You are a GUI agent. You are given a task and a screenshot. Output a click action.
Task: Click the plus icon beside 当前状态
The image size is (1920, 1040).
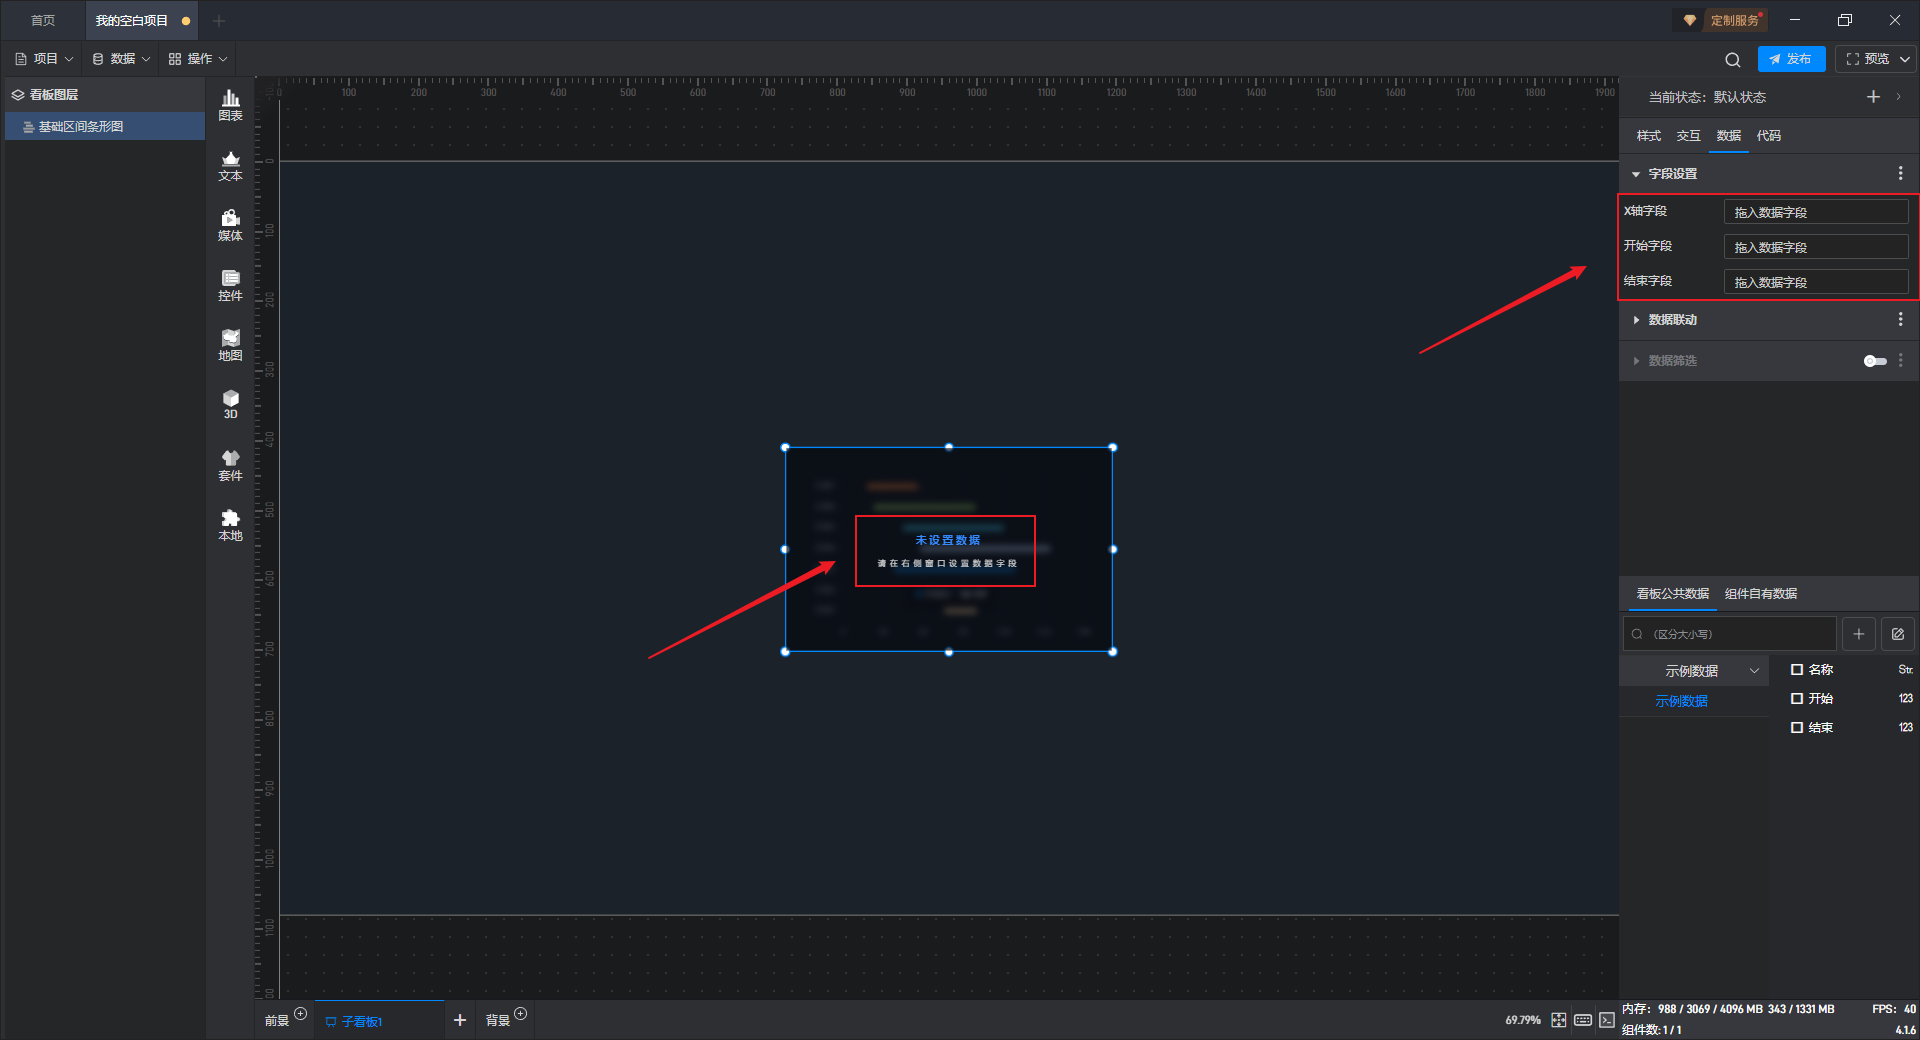pyautogui.click(x=1873, y=97)
